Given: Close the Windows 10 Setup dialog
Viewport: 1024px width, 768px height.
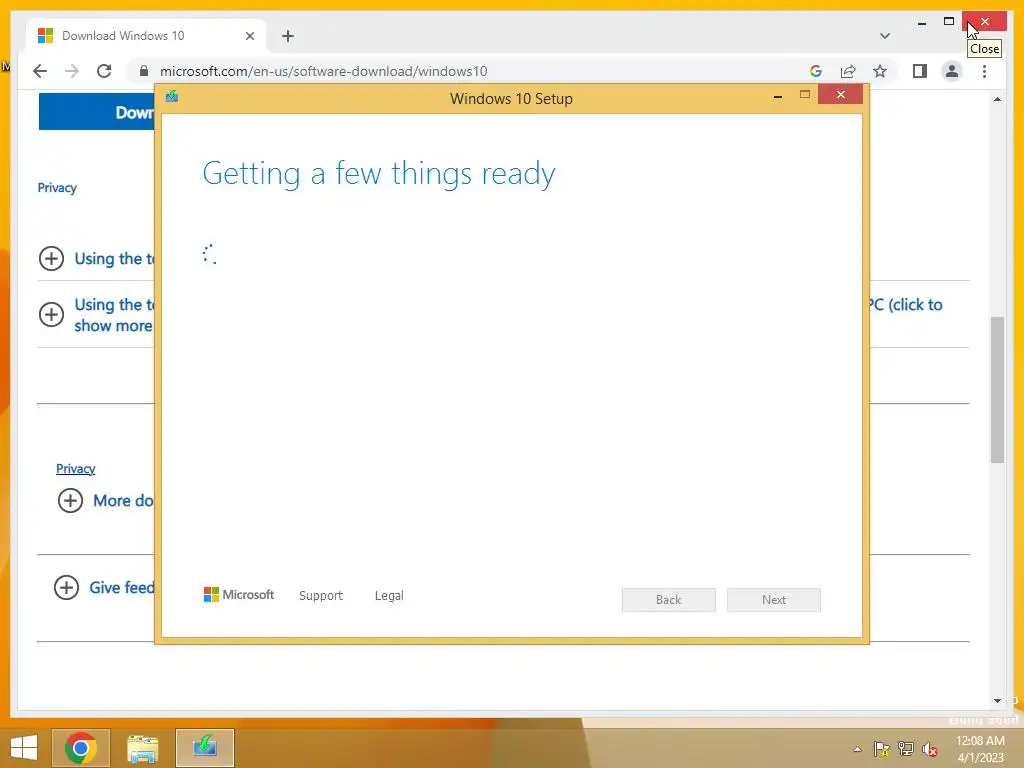Looking at the screenshot, I should (x=840, y=95).
